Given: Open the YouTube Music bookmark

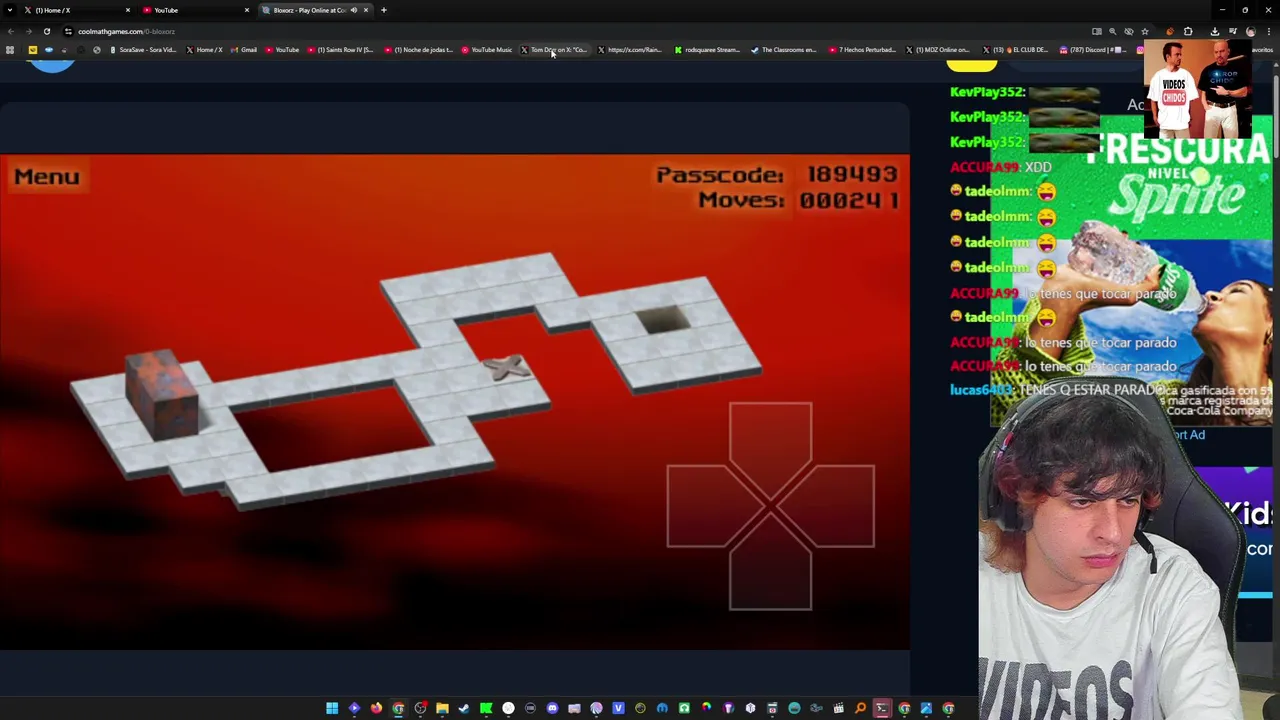Looking at the screenshot, I should 487,50.
